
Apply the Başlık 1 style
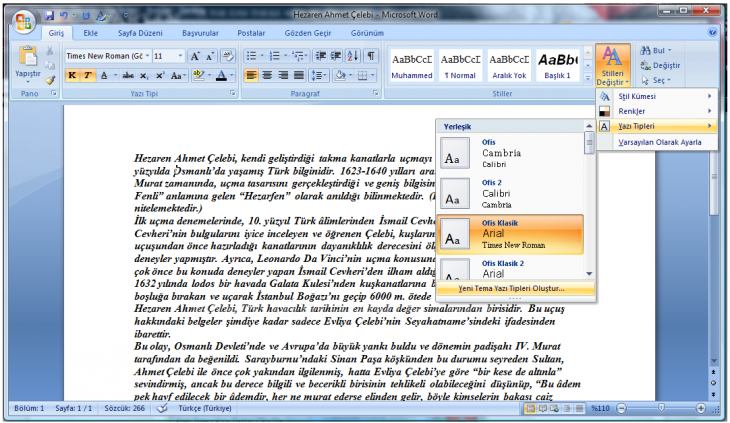pos(558,66)
